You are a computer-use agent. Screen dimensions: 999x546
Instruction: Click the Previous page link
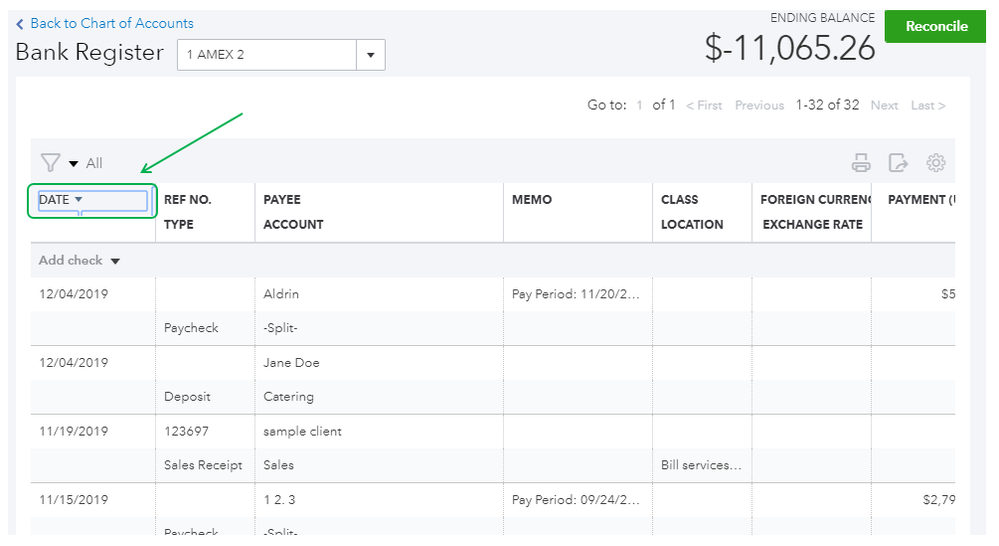point(759,105)
